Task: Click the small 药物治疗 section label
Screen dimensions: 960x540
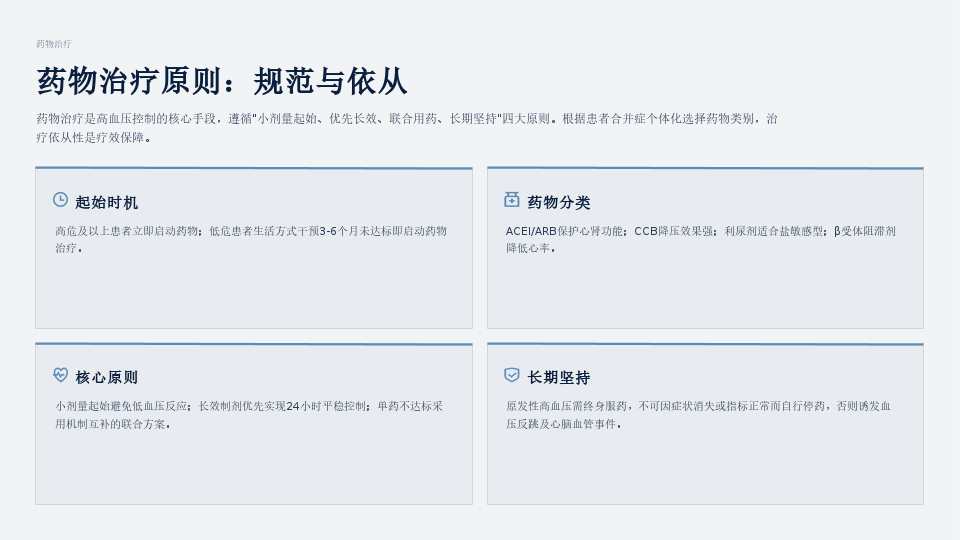Action: (x=54, y=44)
